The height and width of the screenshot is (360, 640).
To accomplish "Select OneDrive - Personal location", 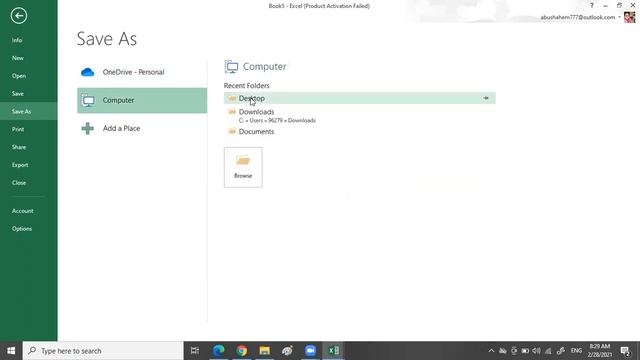I will pos(142,72).
